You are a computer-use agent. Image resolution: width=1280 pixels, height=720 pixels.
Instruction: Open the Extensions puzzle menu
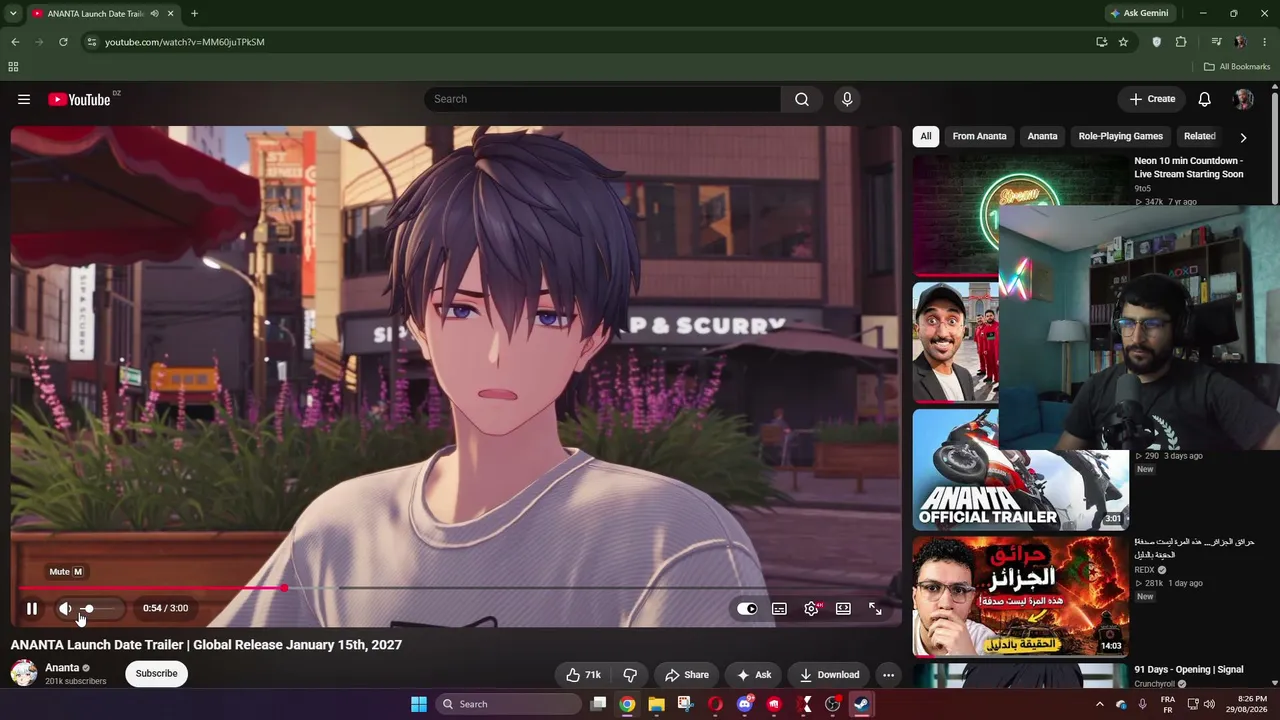point(1181,42)
